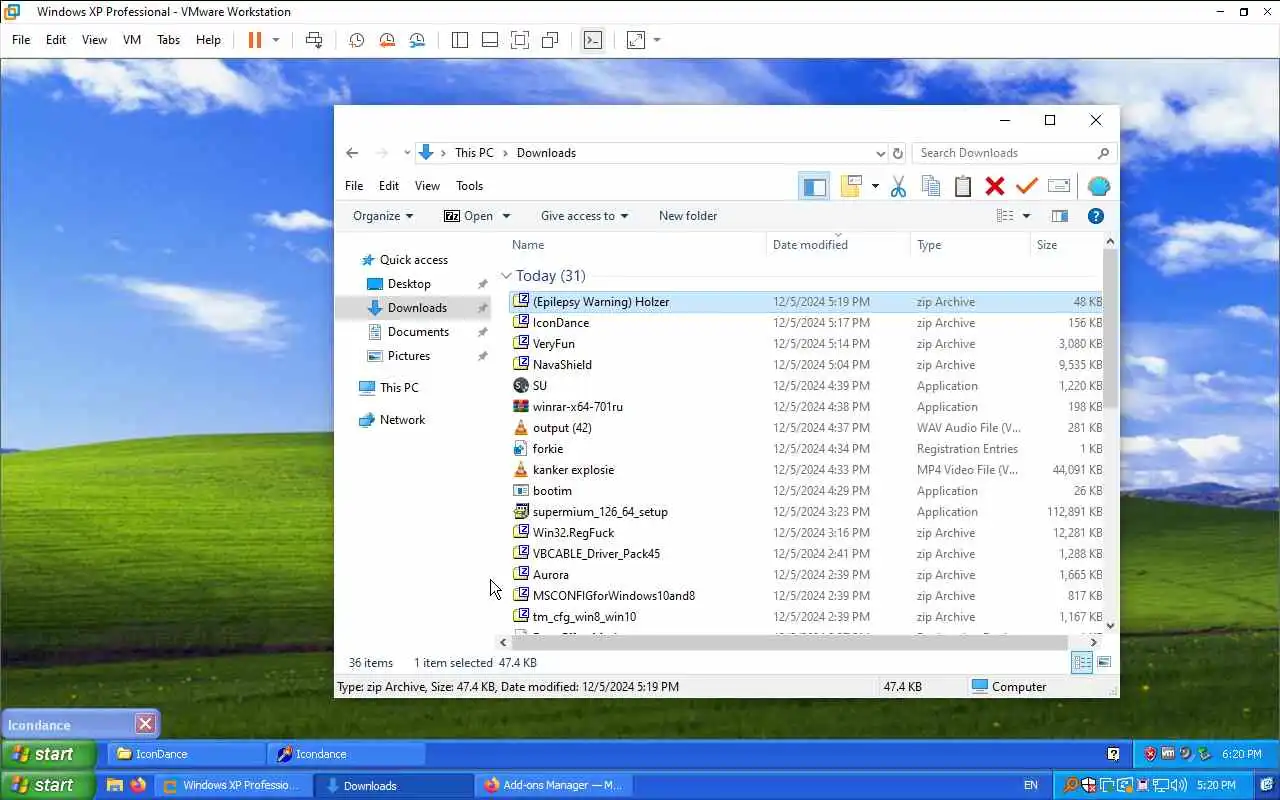Click VMware manage snapshots icon
This screenshot has width=1280, height=800.
(x=417, y=40)
